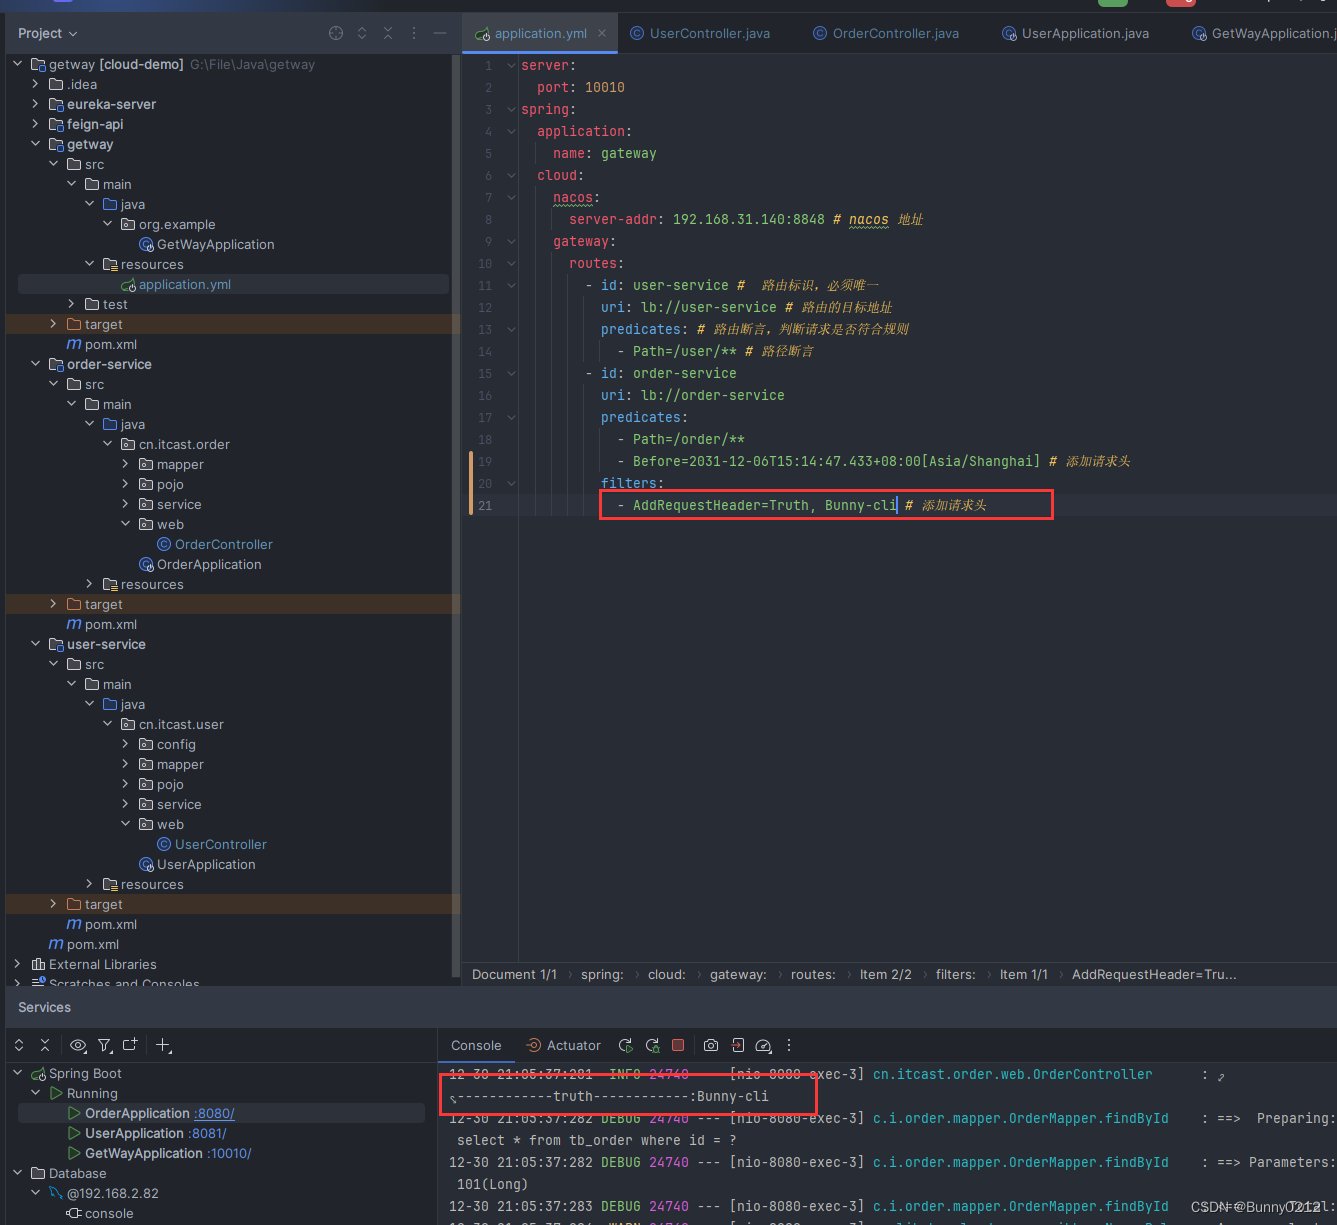Click GetWayApplication class icon in tree
1337x1225 pixels.
point(147,244)
